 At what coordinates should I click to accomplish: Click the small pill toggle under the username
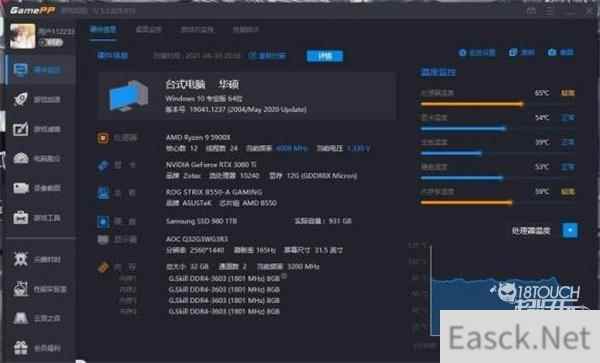click(51, 43)
